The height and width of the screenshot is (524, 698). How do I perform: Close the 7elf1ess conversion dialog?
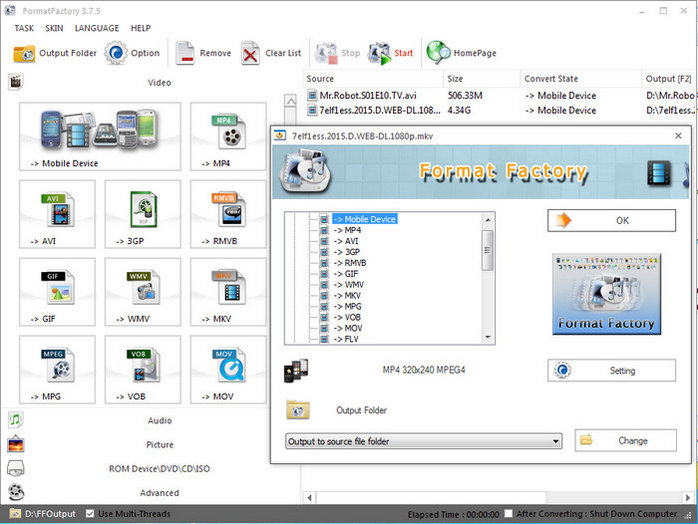pyautogui.click(x=678, y=136)
